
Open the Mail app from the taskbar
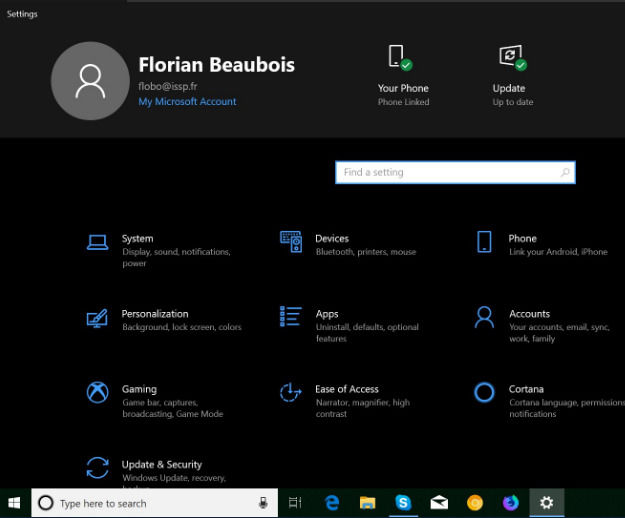point(439,503)
